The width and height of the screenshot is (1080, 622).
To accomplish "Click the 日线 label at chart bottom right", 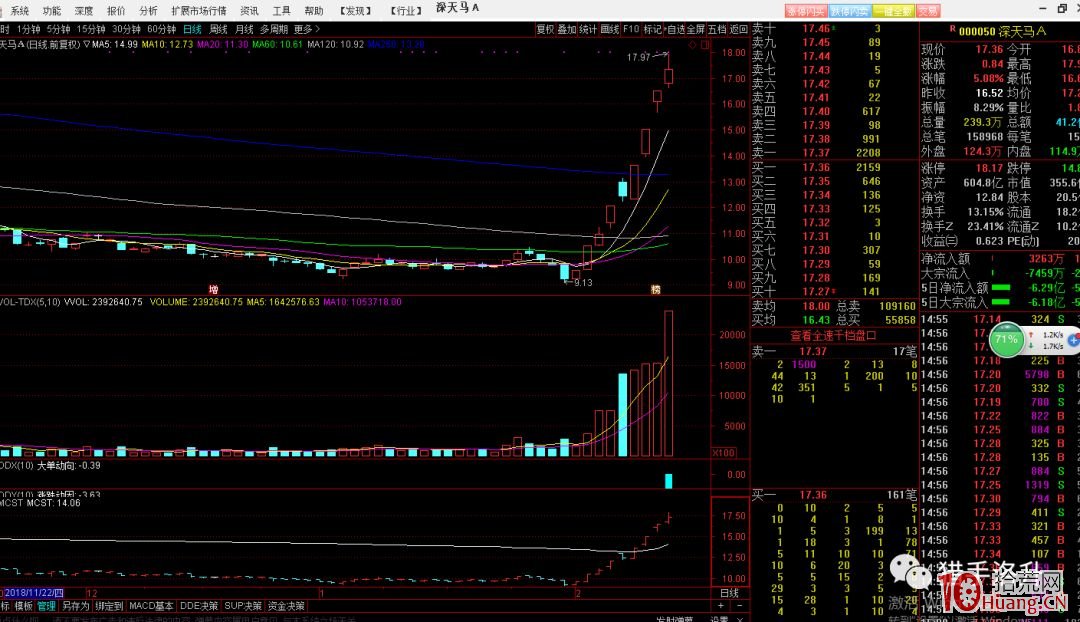I will point(729,593).
